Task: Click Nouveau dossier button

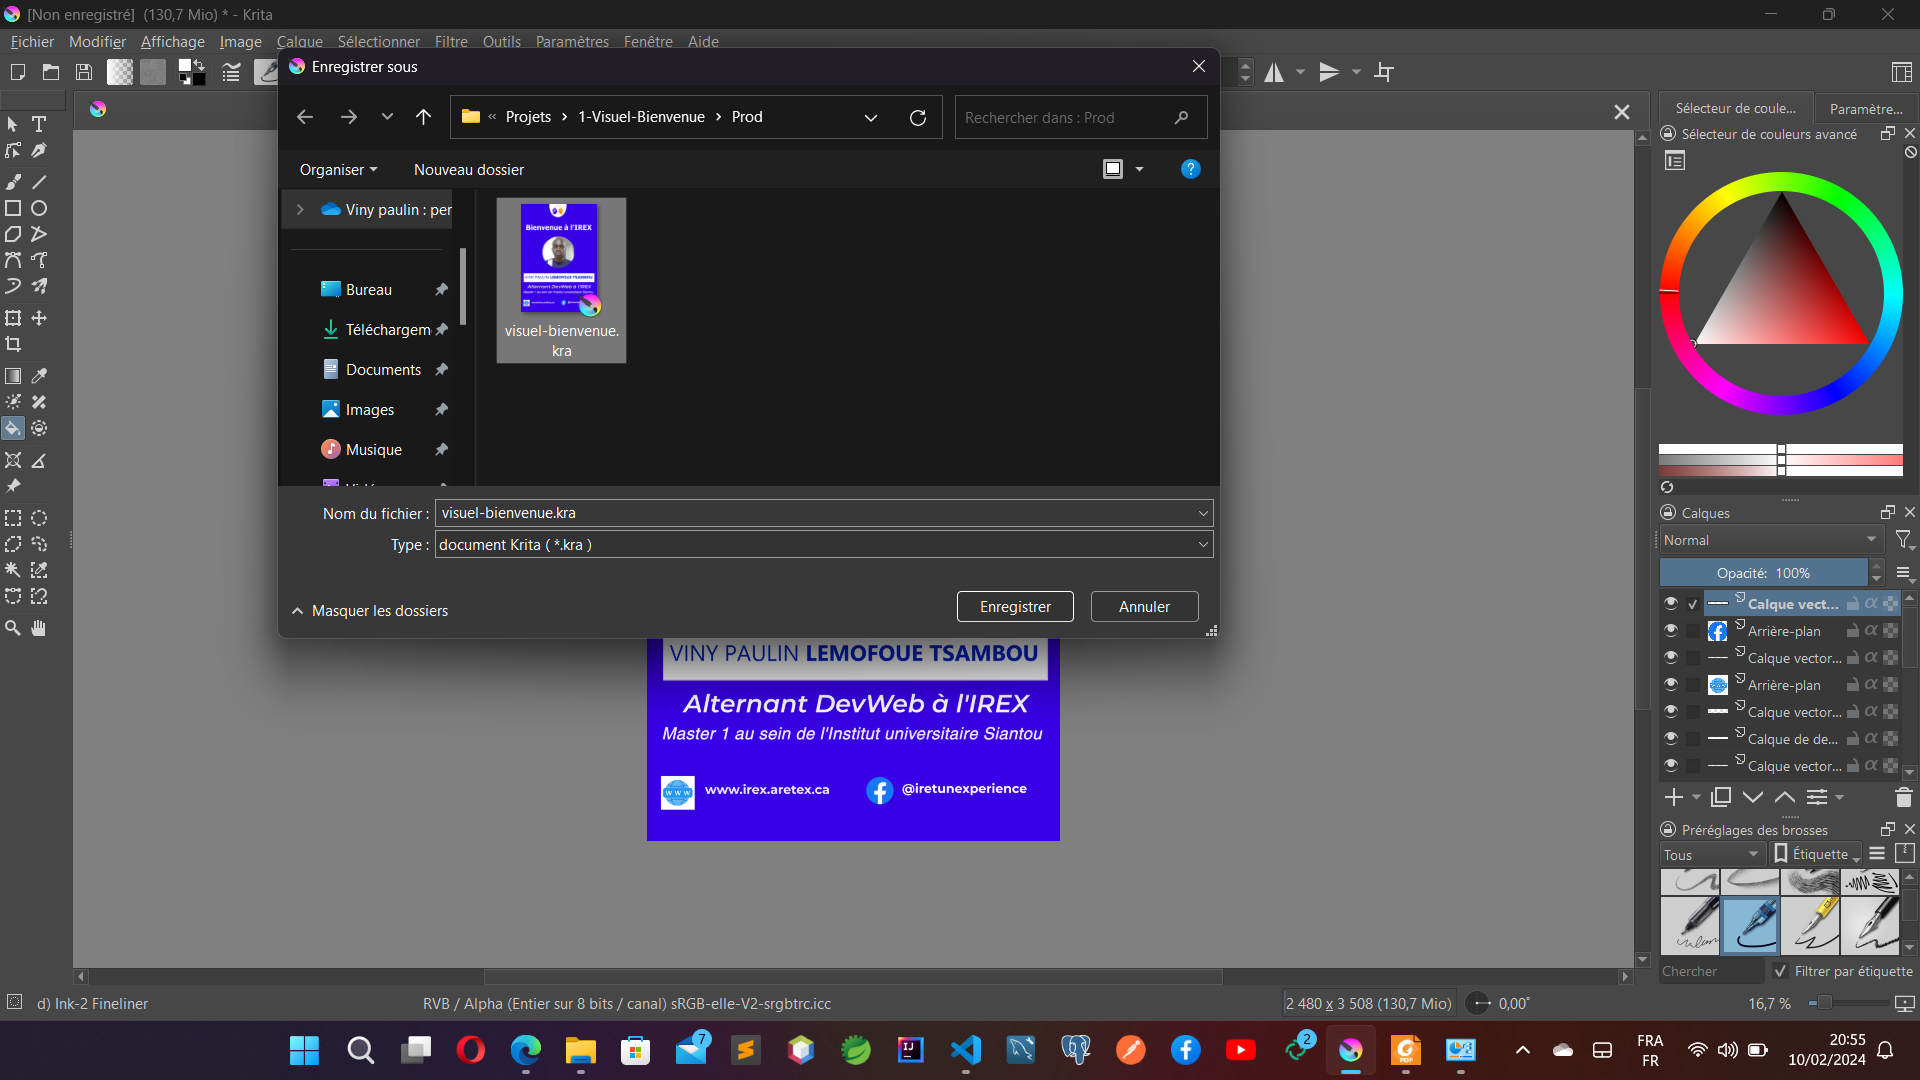Action: point(469,170)
